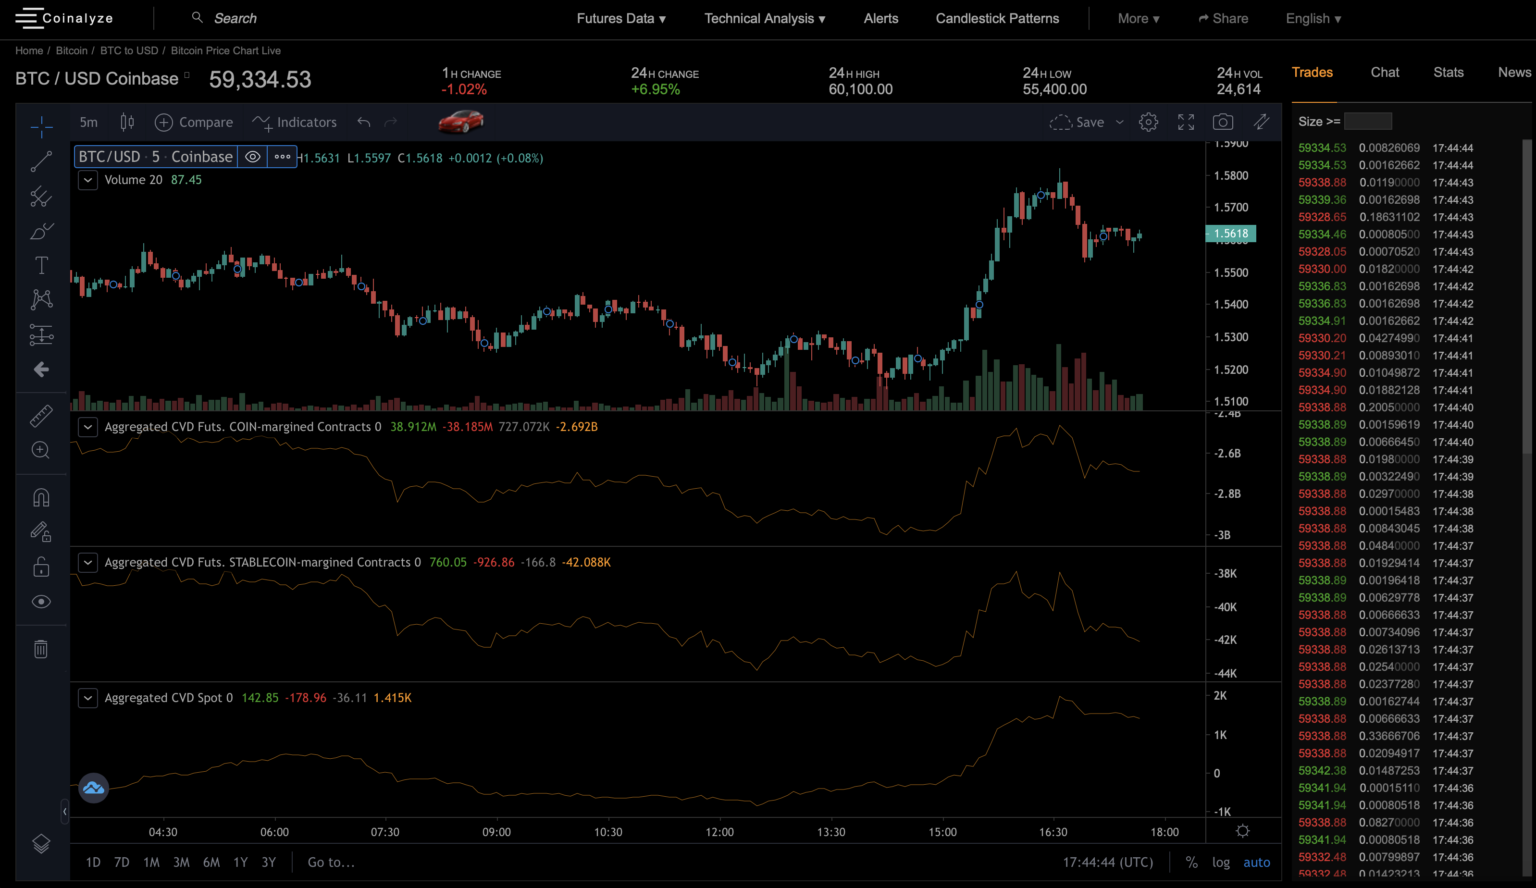Set chart range to 1D
Image resolution: width=1536 pixels, height=888 pixels.
(x=93, y=862)
